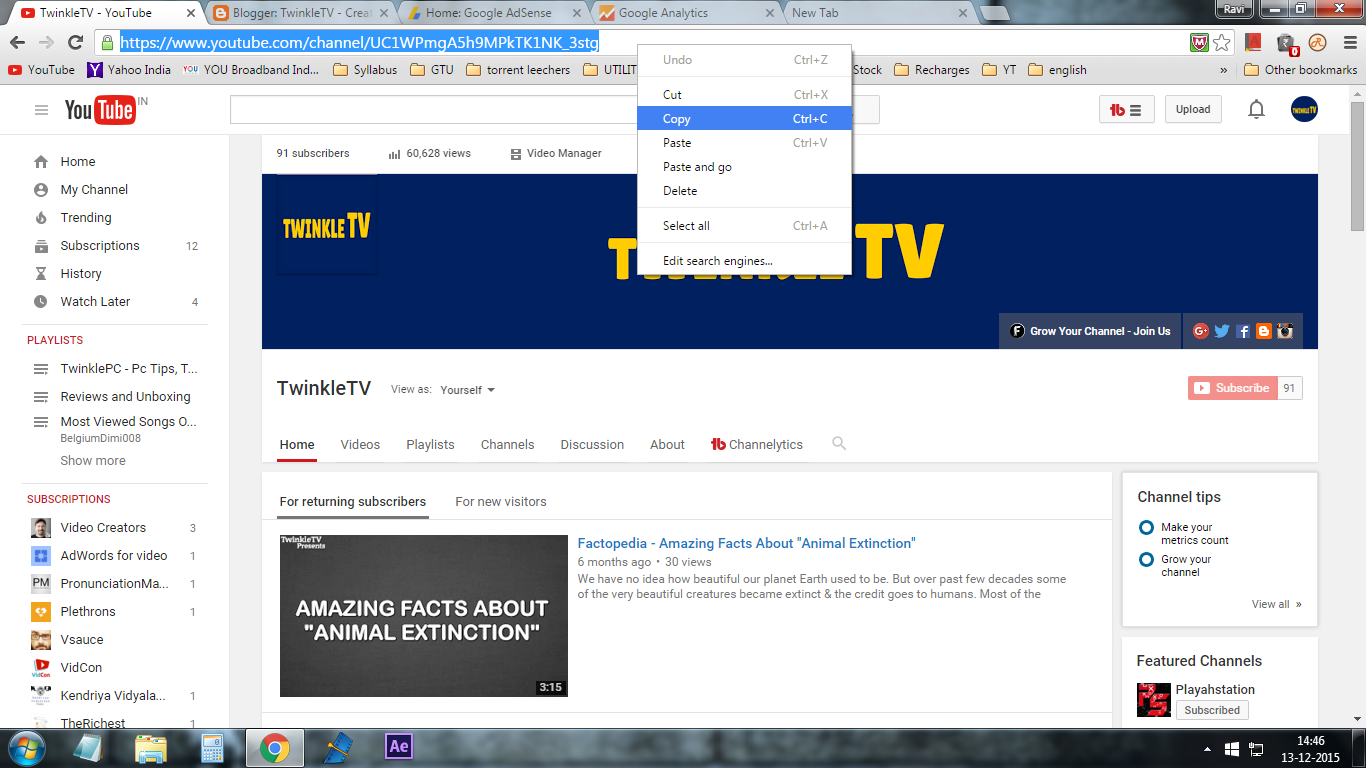
Task: Click "View all" in Channel tips
Action: coord(1277,604)
